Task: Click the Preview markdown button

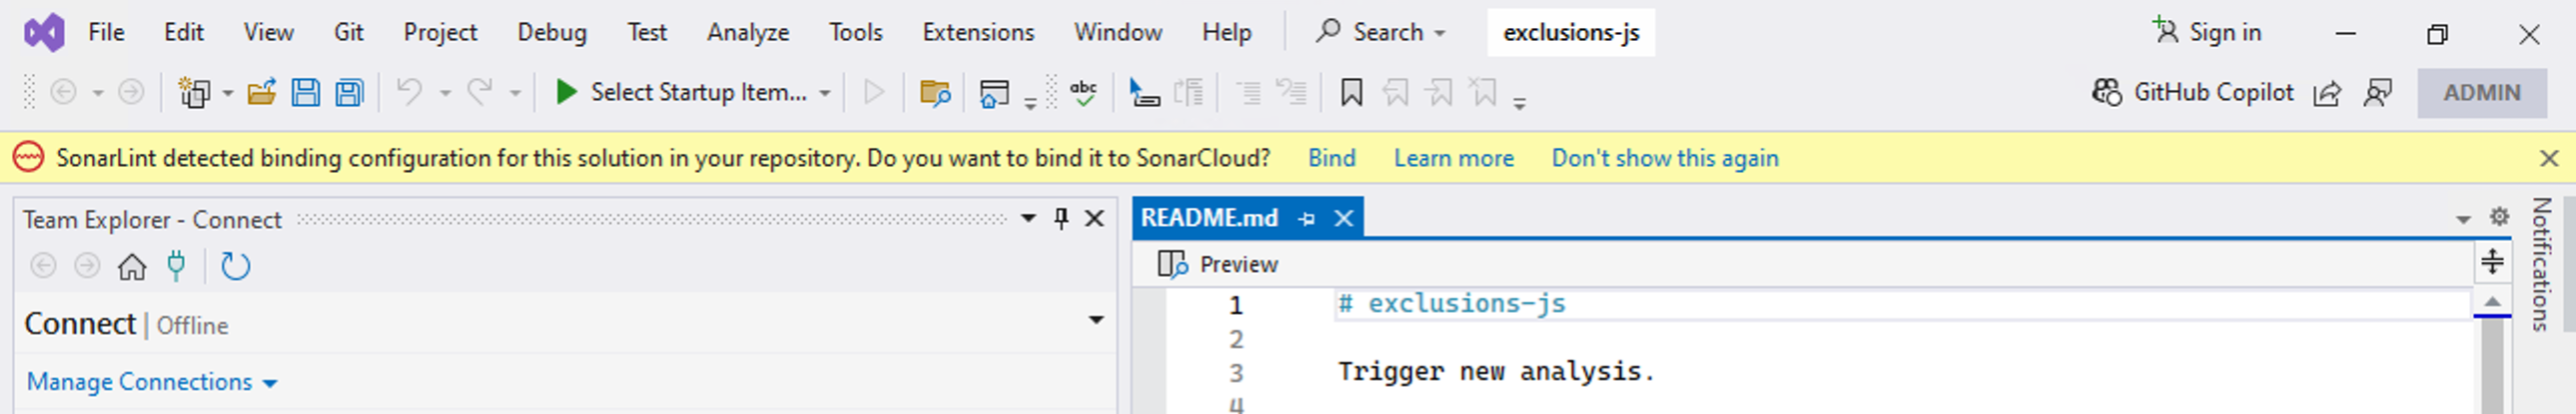Action: coord(1218,264)
